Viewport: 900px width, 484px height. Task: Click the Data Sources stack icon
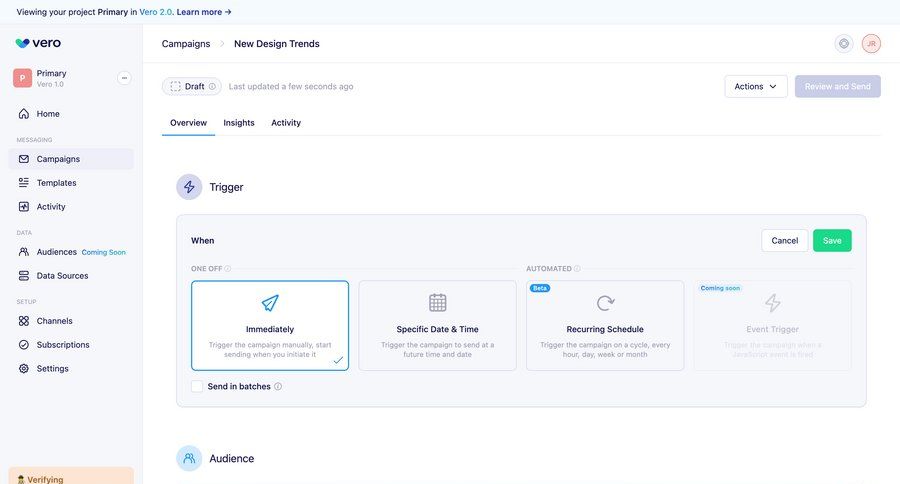pos(24,276)
